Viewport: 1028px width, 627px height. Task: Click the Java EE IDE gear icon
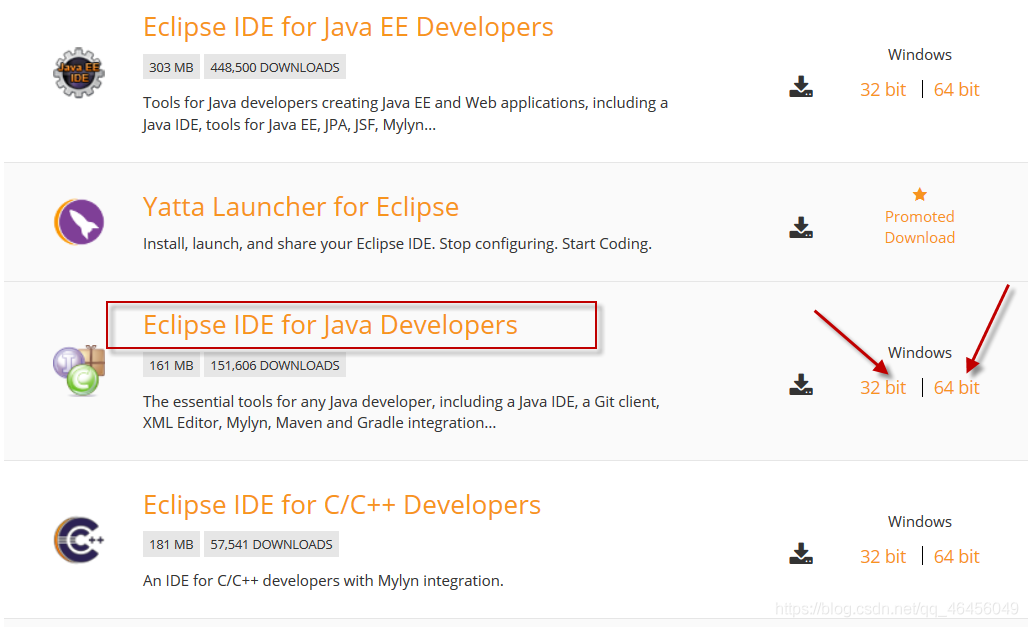[79, 73]
